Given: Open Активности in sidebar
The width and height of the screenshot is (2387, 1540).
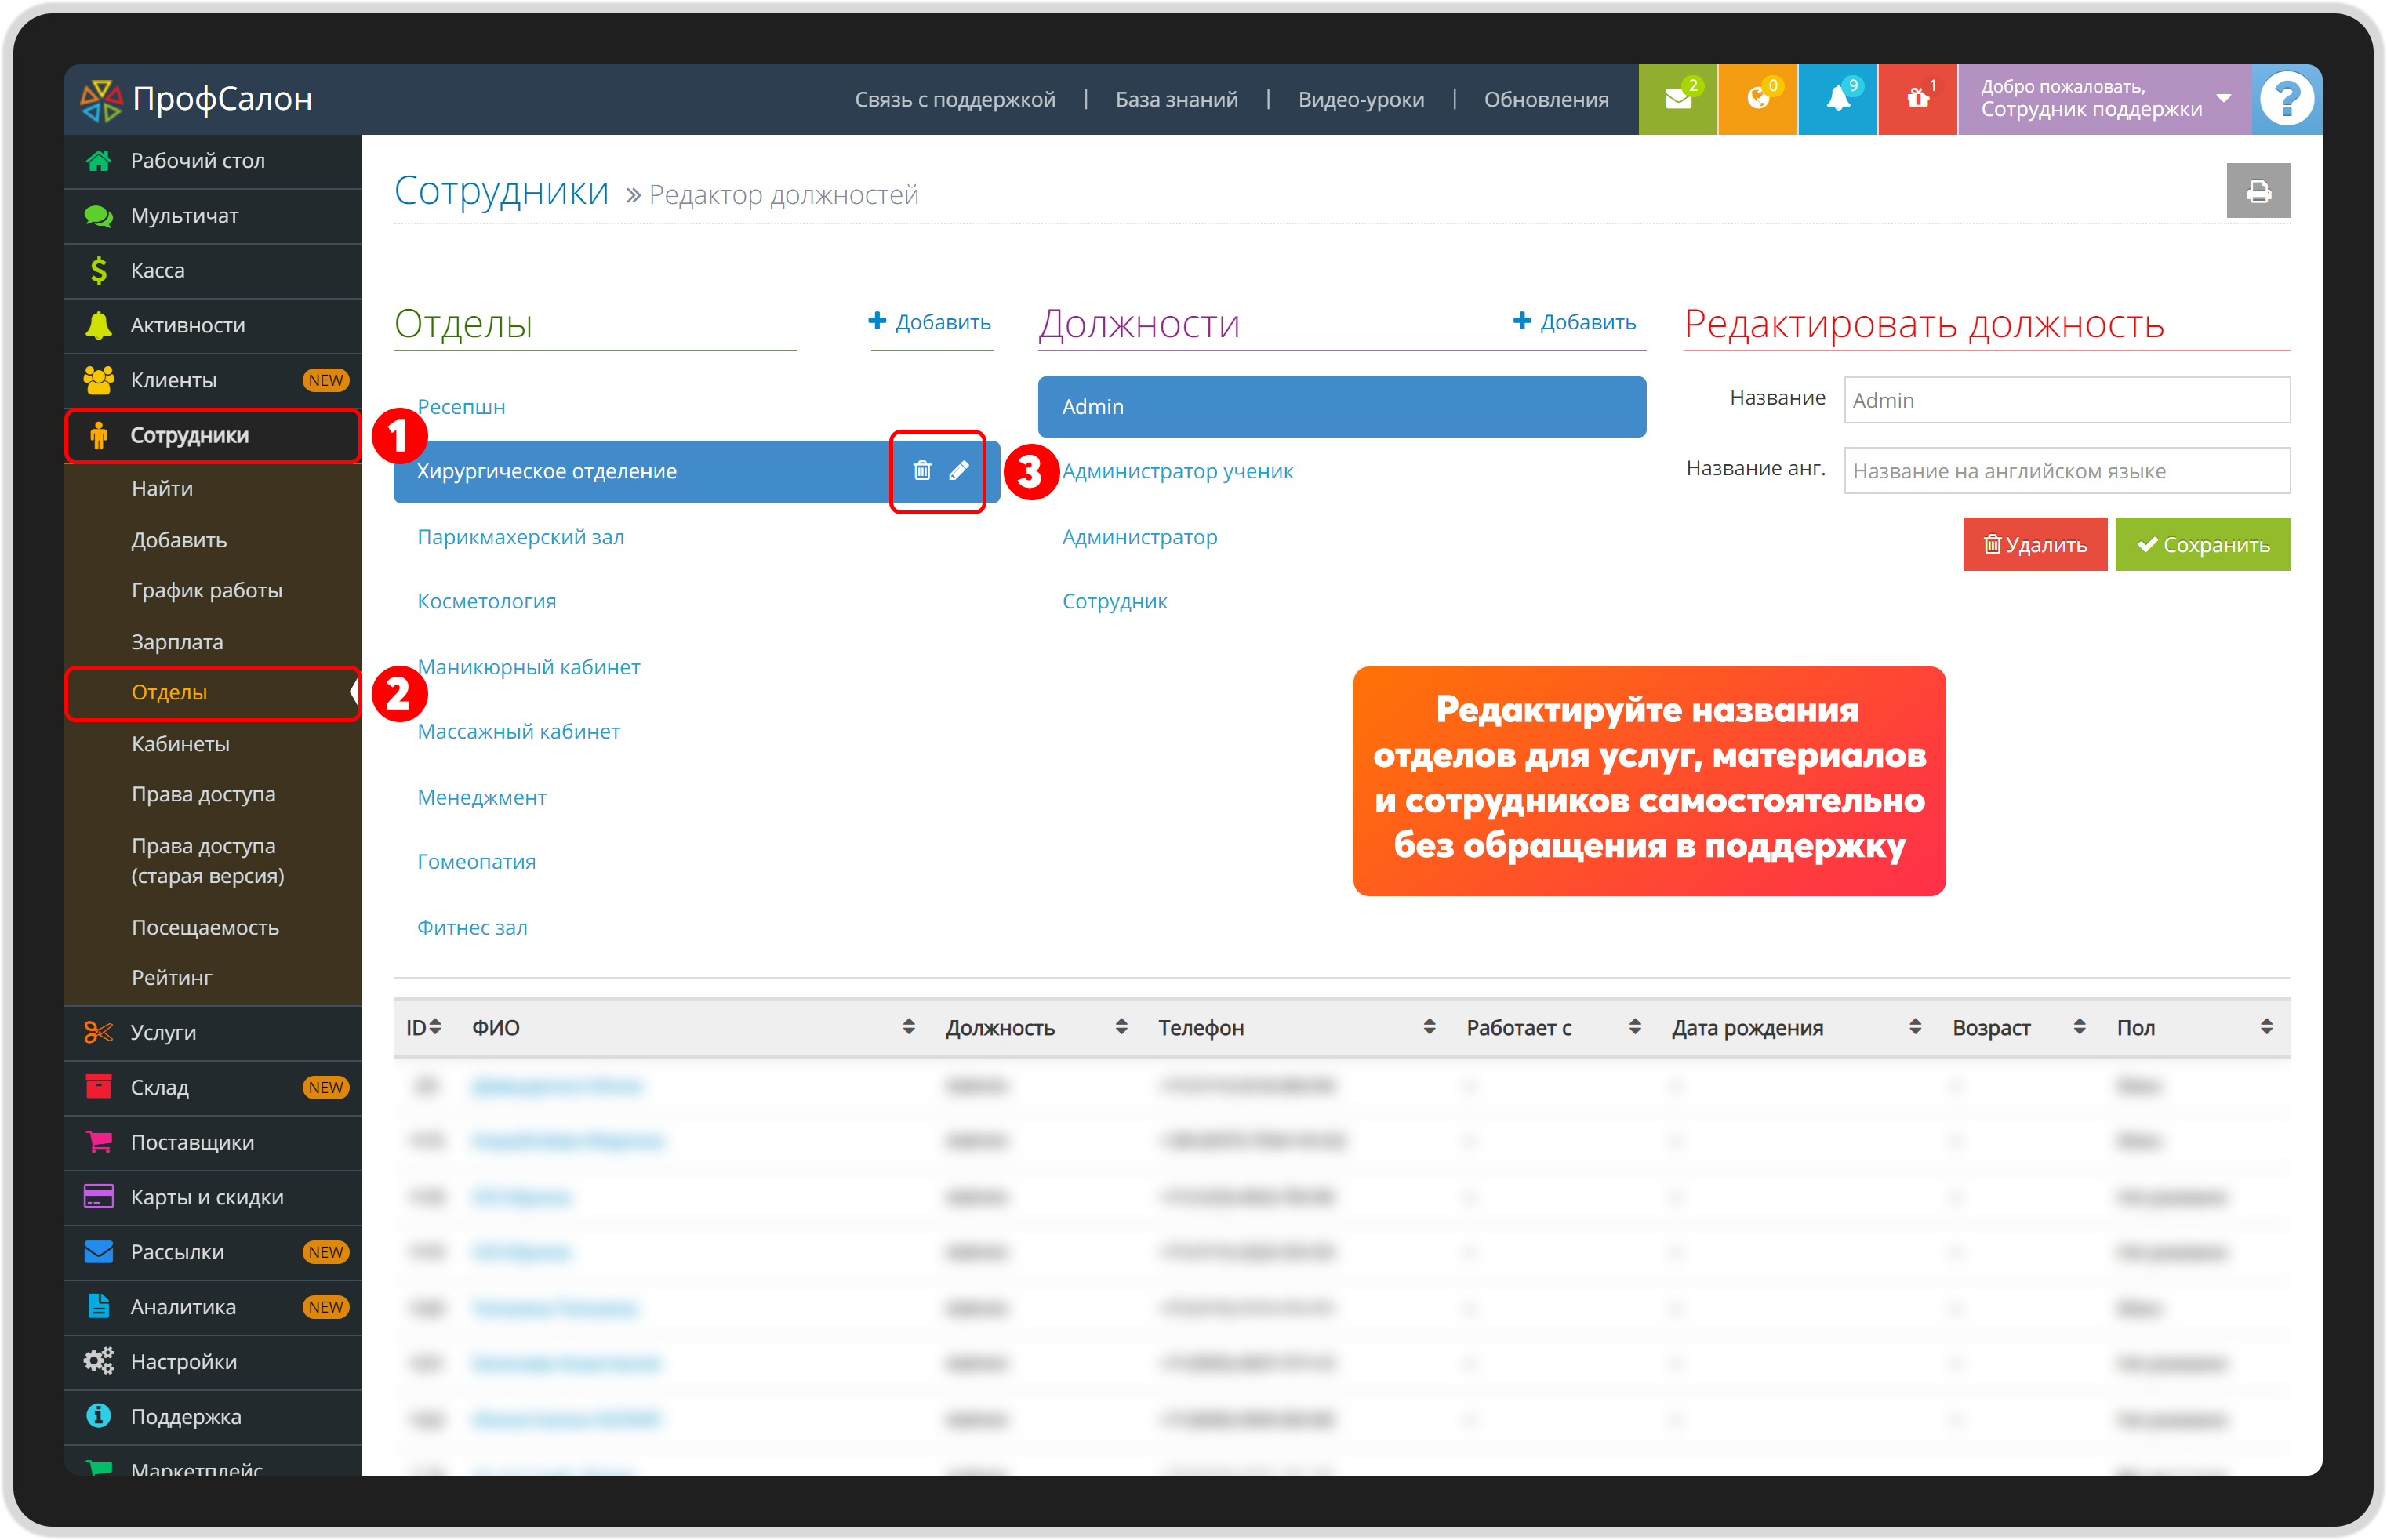Looking at the screenshot, I should 213,326.
